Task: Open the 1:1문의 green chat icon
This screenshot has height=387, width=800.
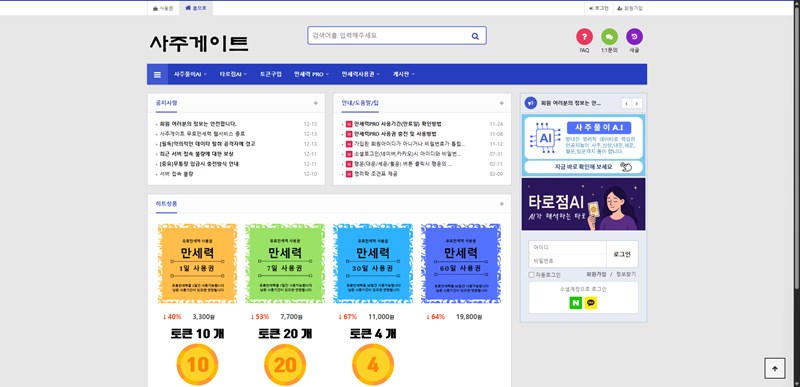Action: pos(609,37)
